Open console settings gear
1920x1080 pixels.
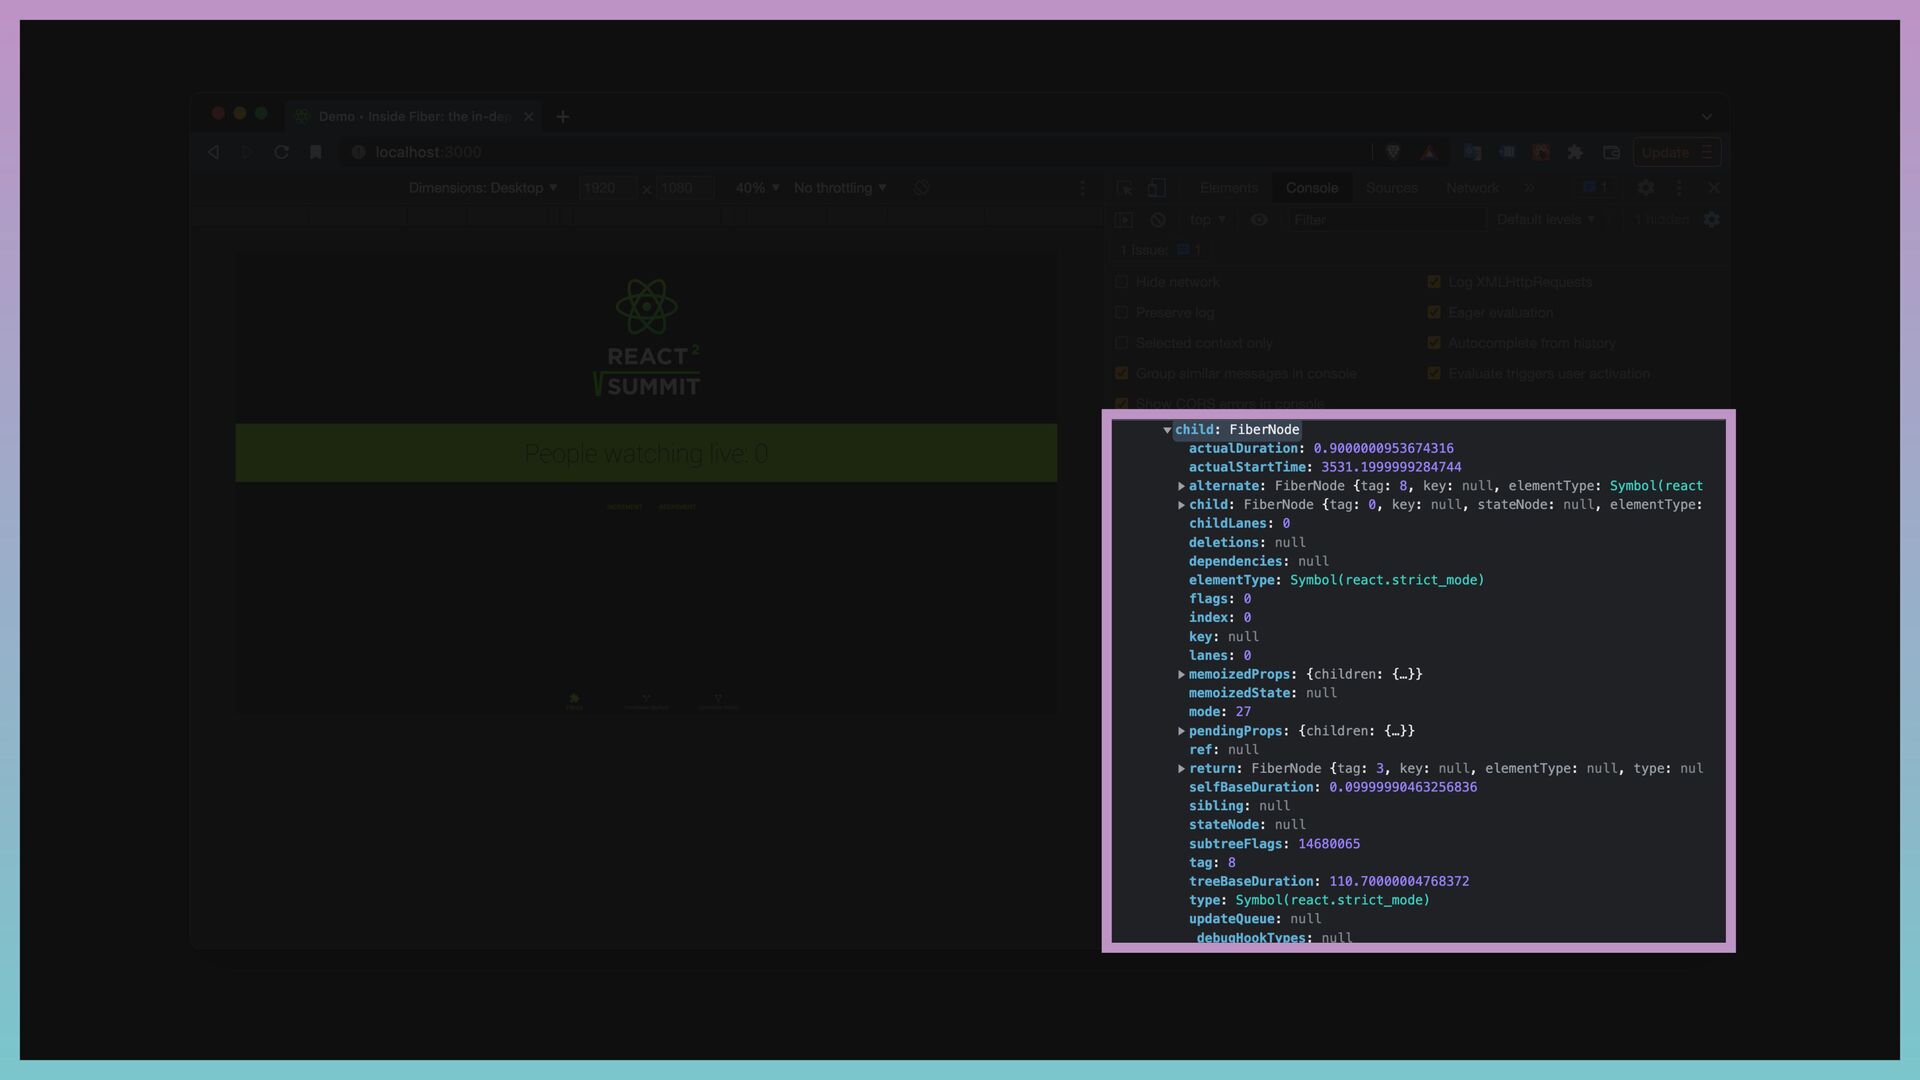1712,220
